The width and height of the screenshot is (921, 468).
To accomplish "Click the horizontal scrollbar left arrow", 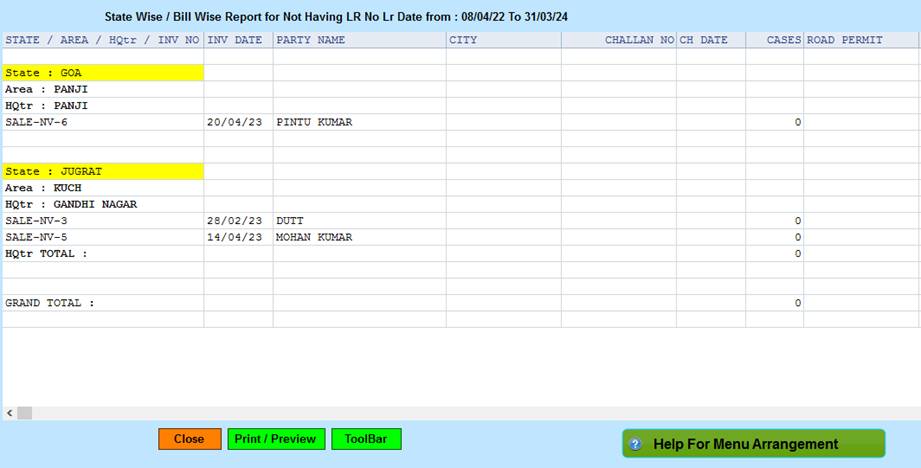I will [x=9, y=412].
